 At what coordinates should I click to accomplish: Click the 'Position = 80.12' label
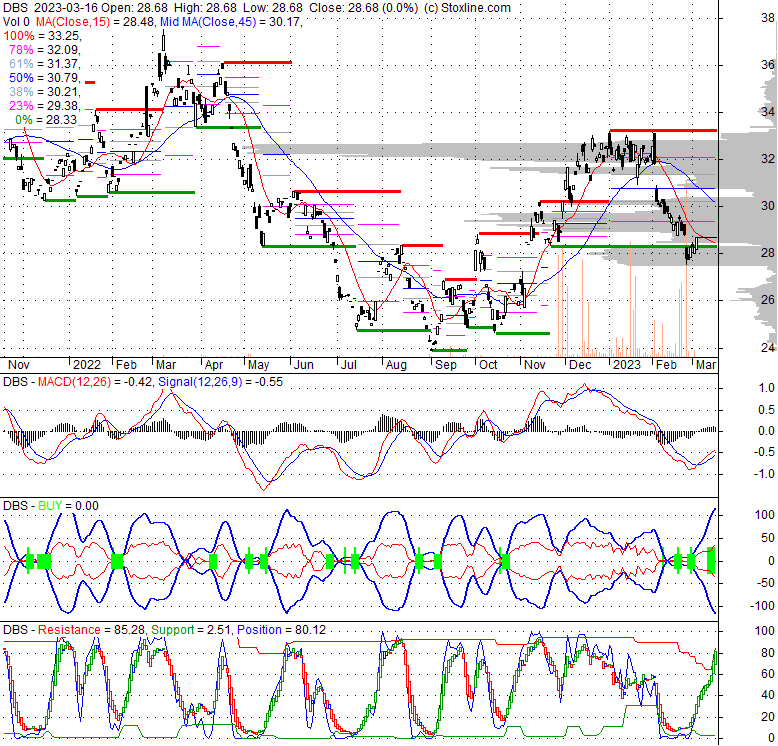tap(281, 629)
